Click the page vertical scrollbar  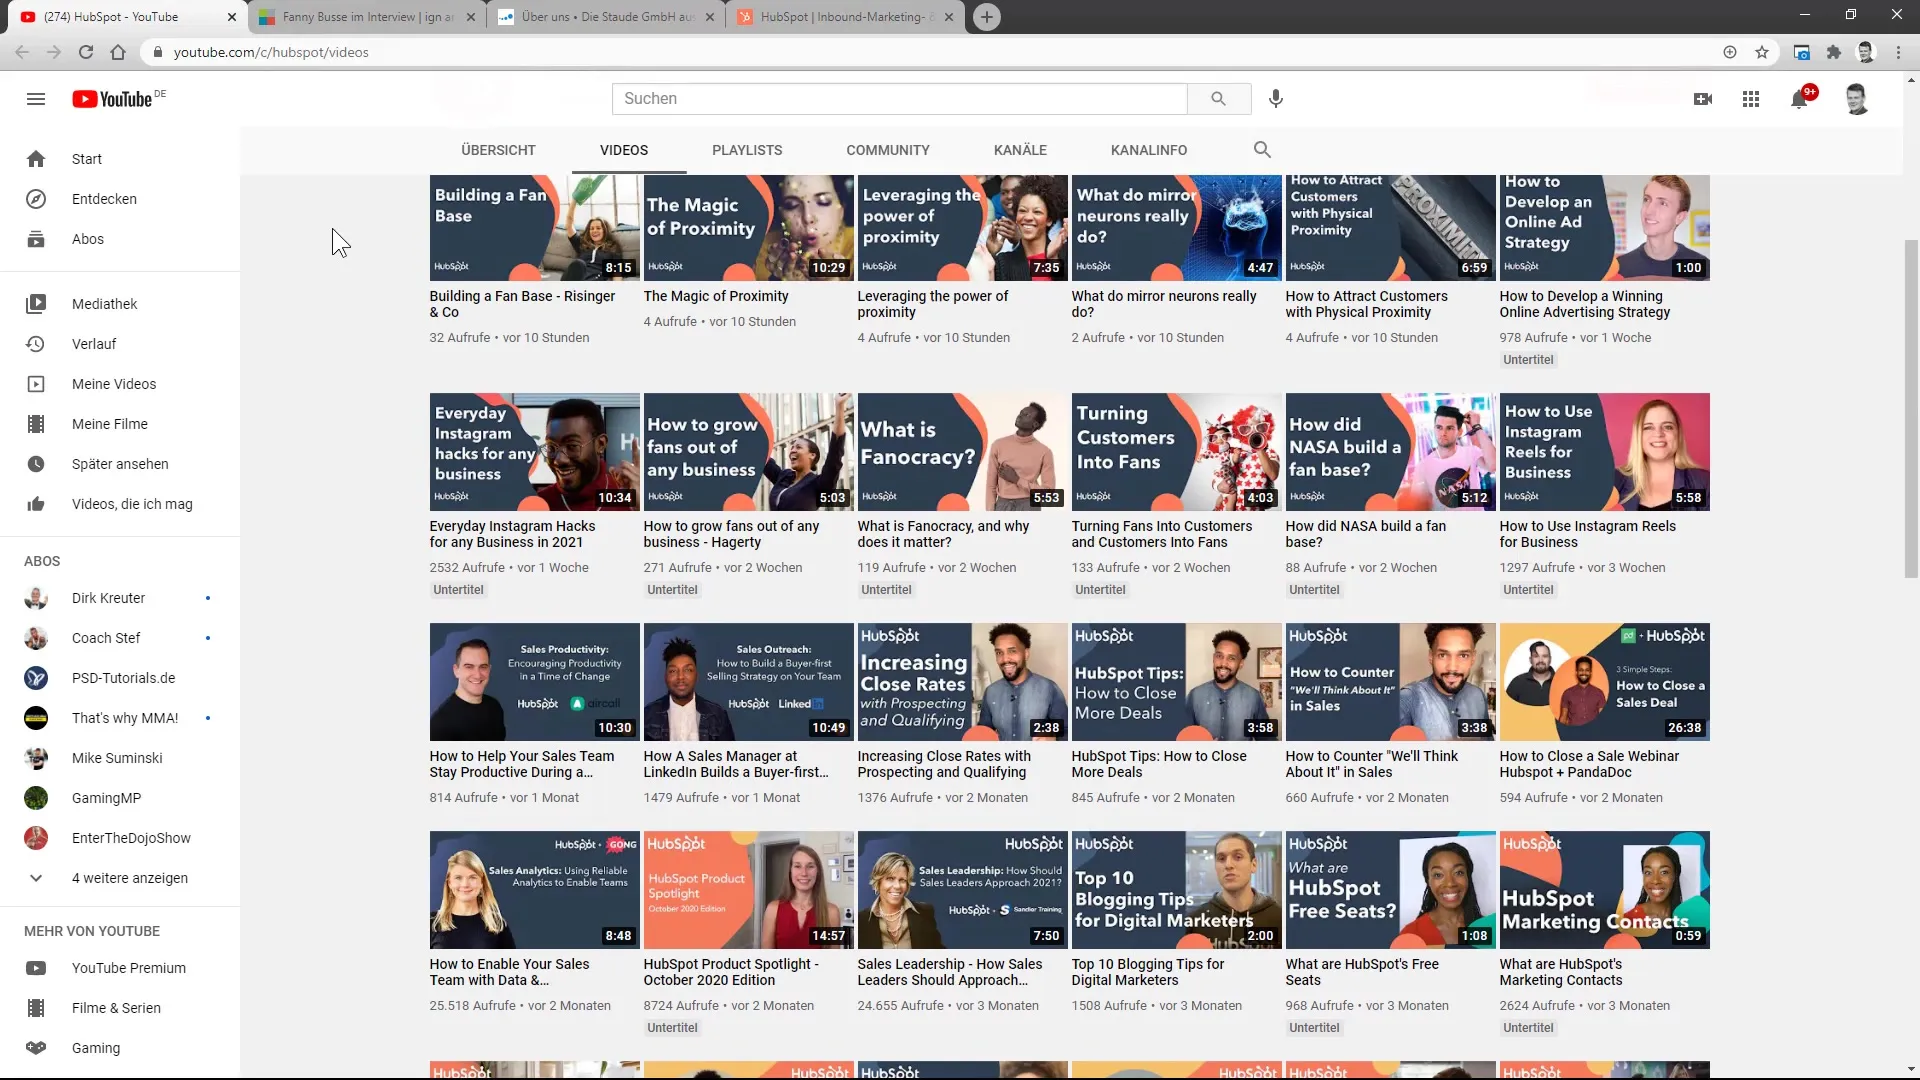pyautogui.click(x=1911, y=410)
